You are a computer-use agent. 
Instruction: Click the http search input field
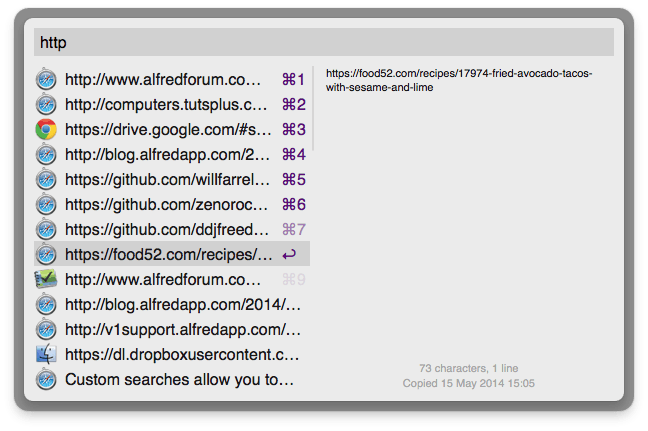[x=324, y=42]
